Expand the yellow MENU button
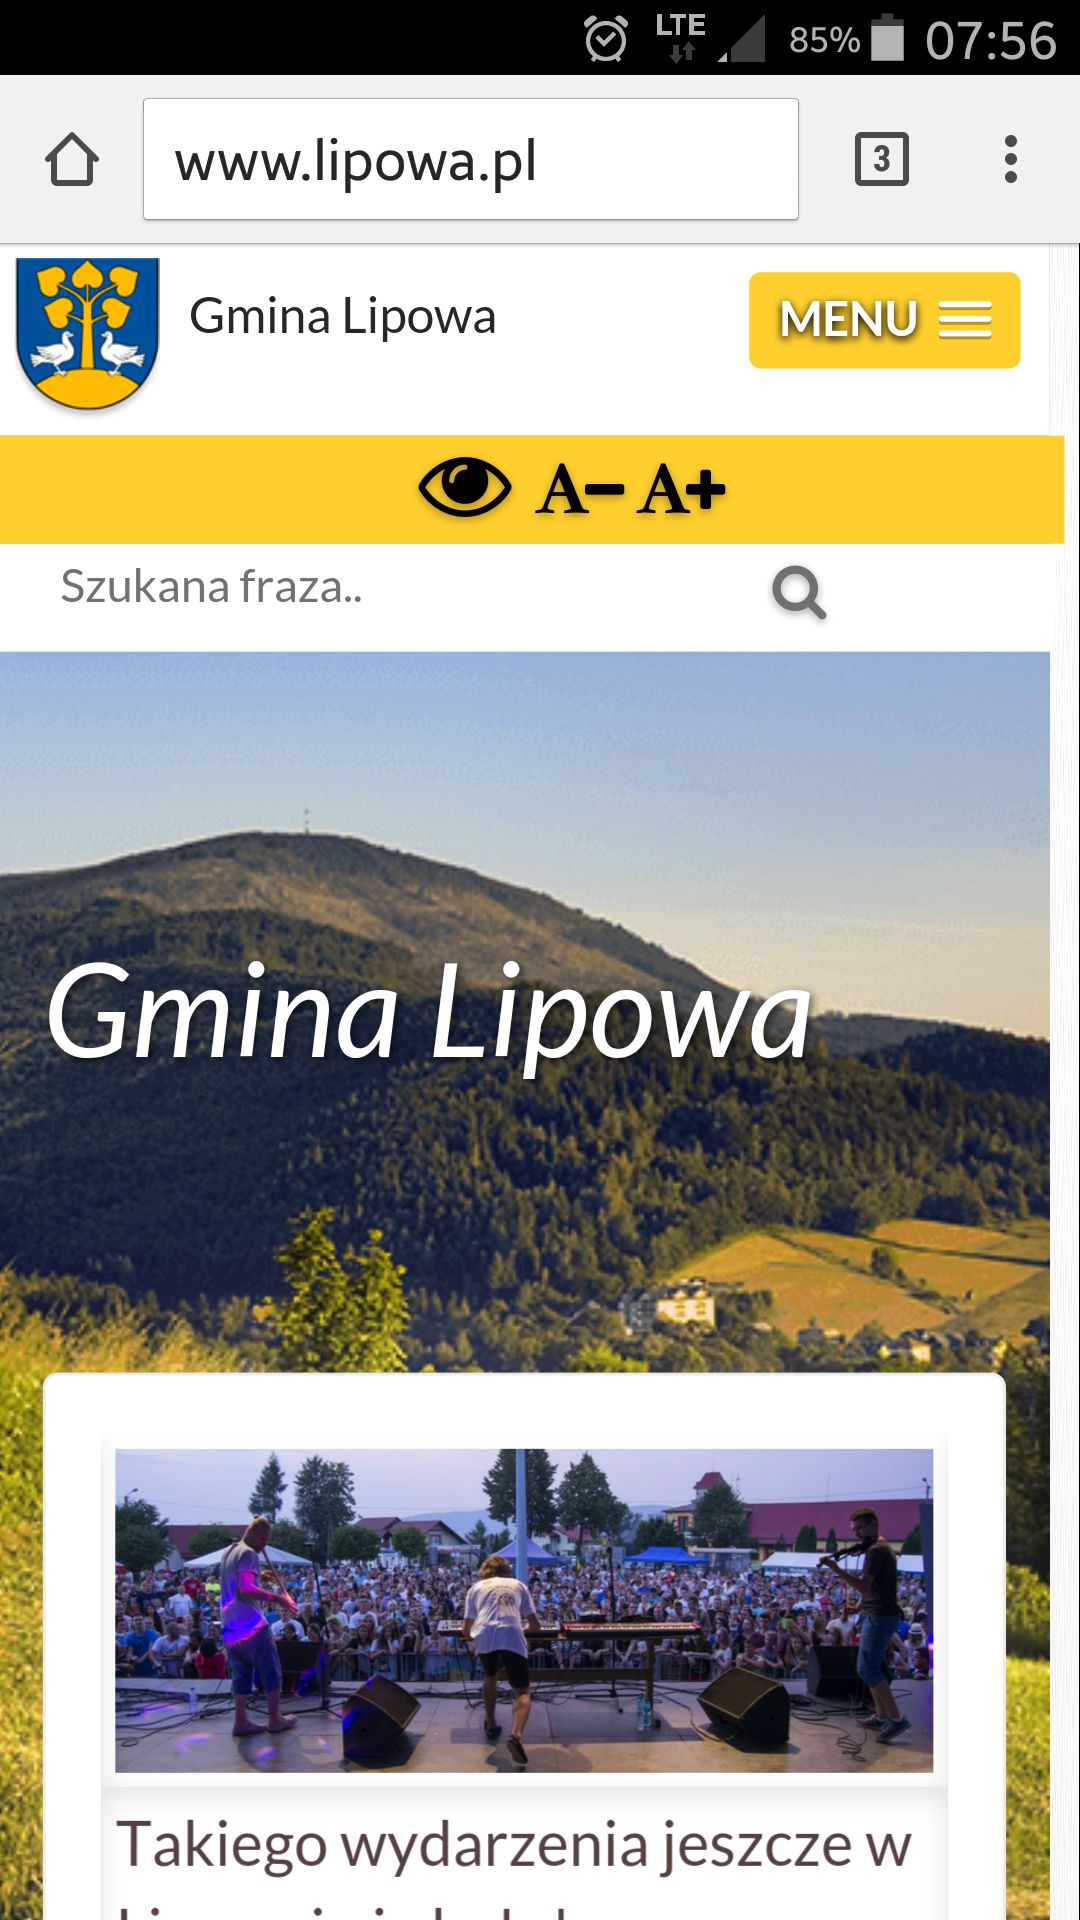 [x=884, y=320]
